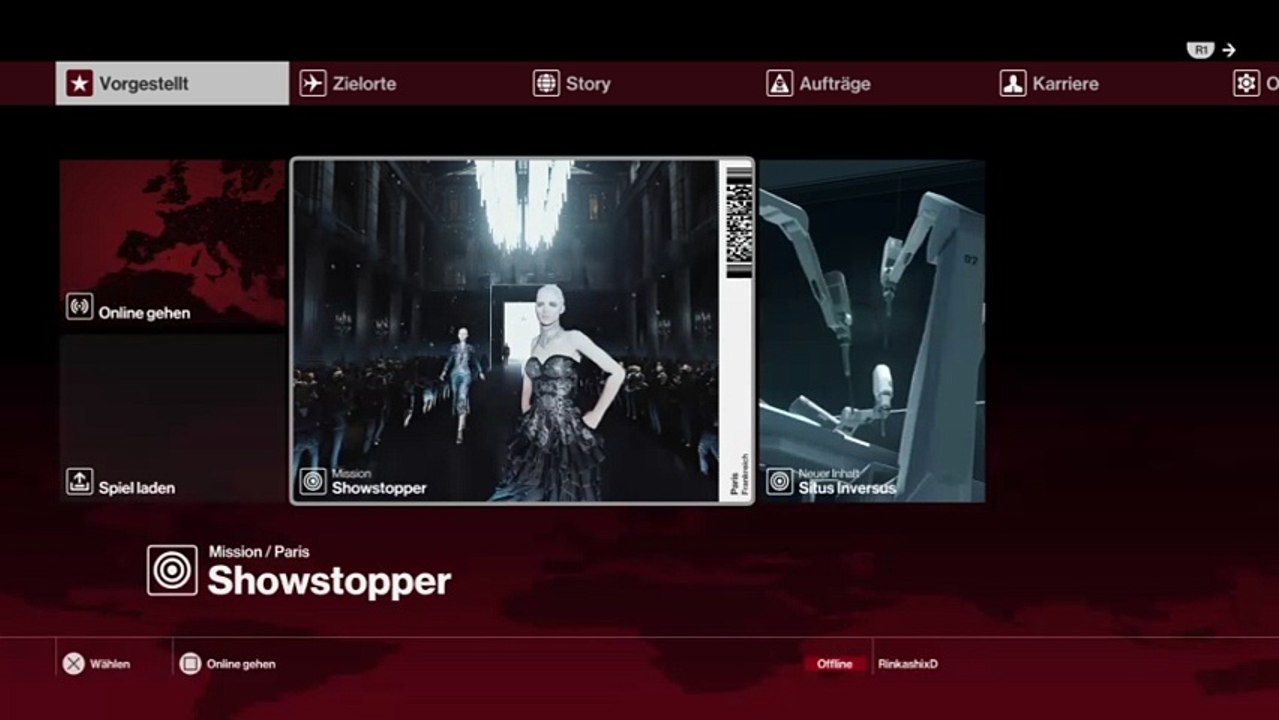Screen dimensions: 1279x720
Task: Click the broadcast icon on Online gehen tile
Action: click(x=80, y=307)
